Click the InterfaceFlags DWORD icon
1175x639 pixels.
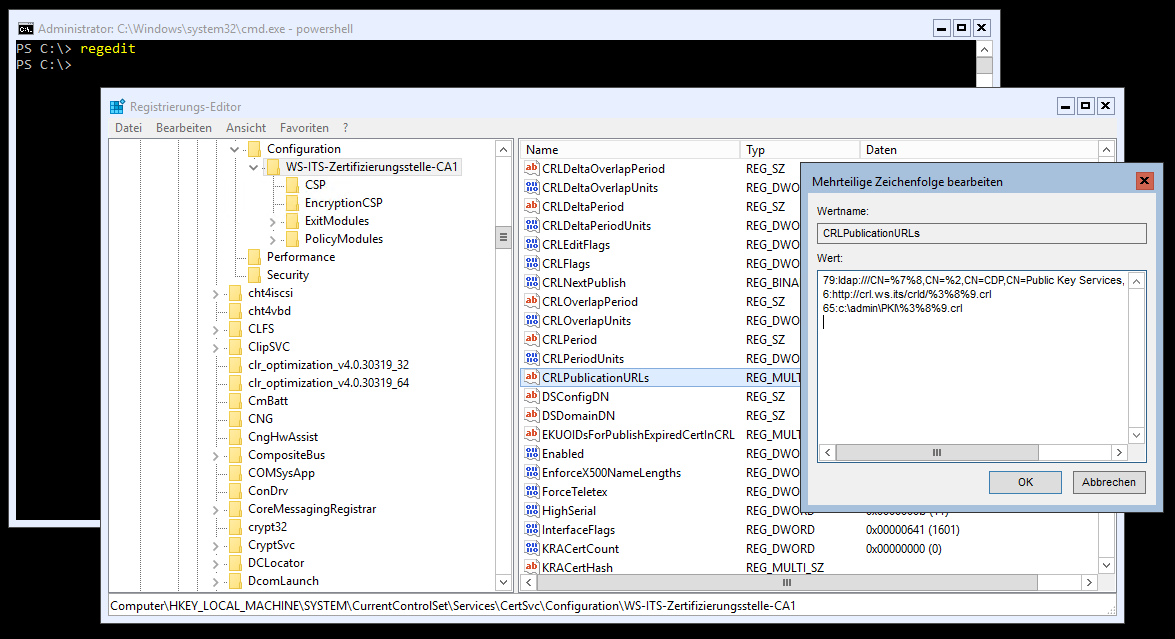pos(532,529)
